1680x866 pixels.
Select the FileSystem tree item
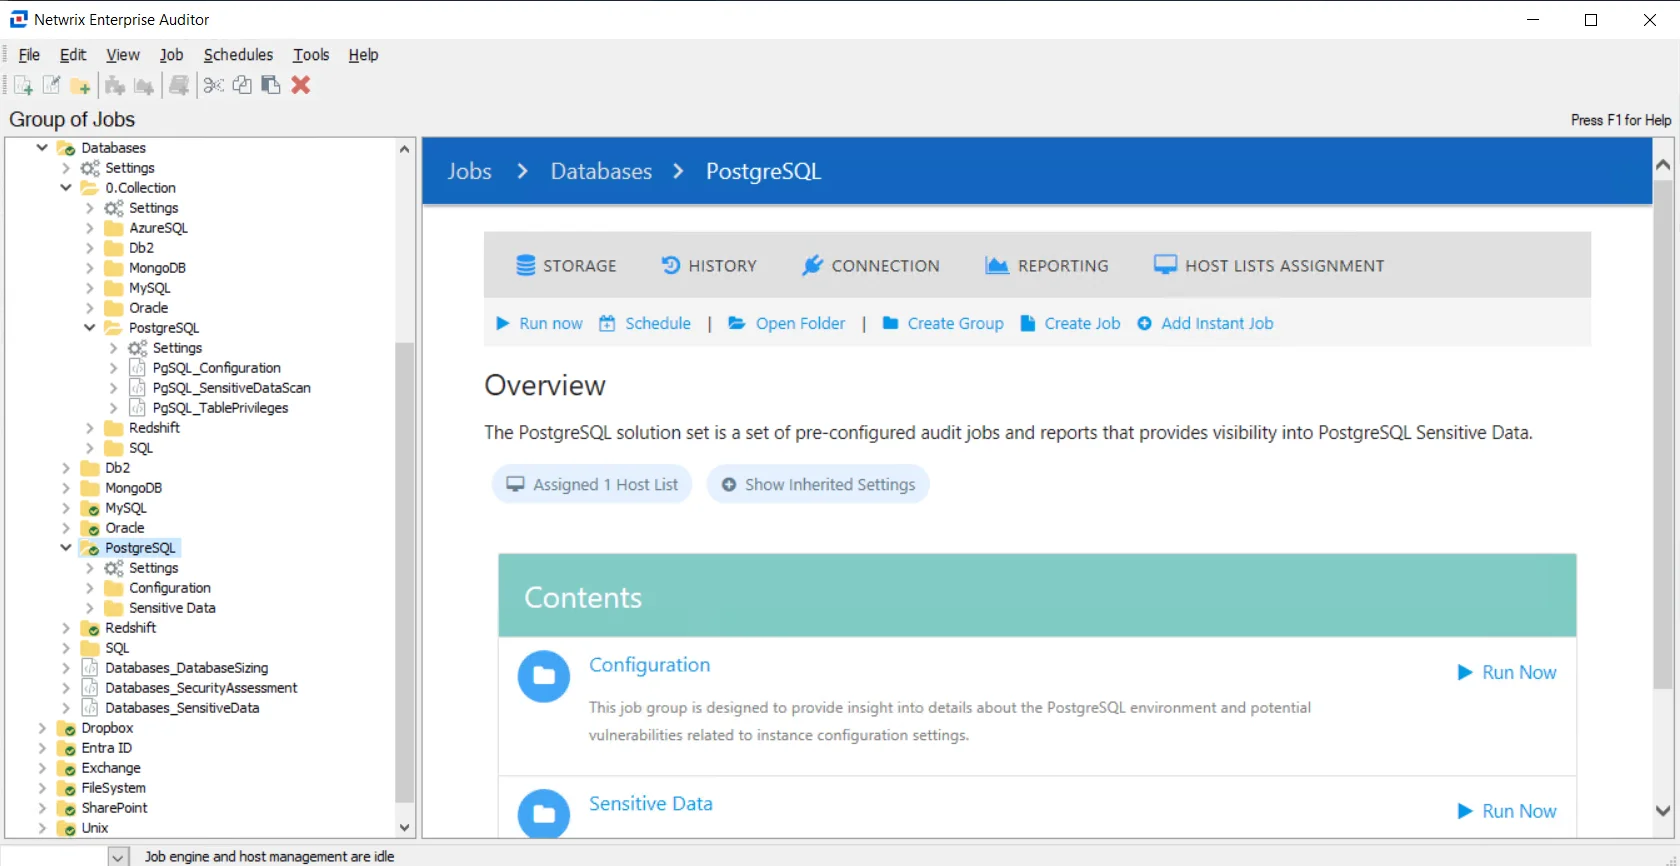click(x=113, y=788)
